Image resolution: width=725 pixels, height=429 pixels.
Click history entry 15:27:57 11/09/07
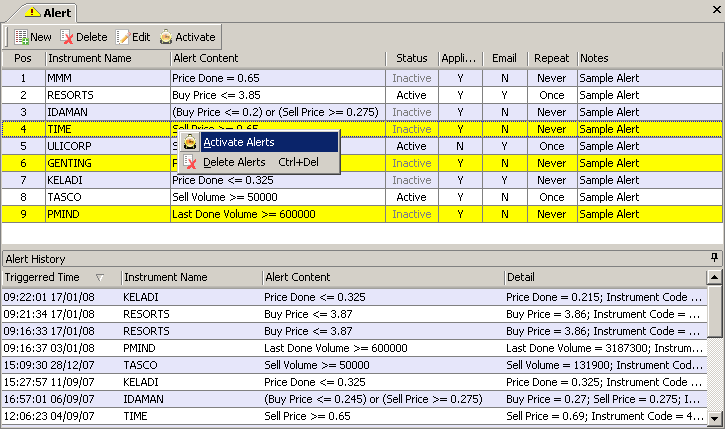pyautogui.click(x=355, y=382)
